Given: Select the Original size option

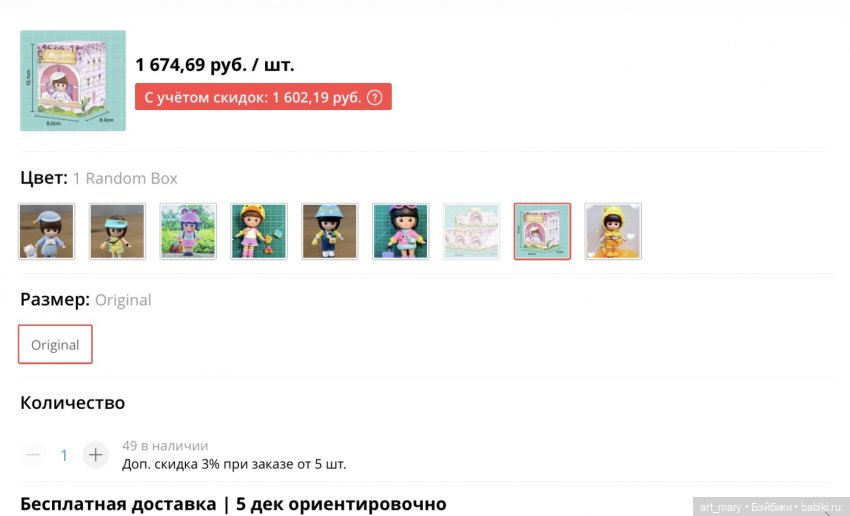Looking at the screenshot, I should 55,344.
